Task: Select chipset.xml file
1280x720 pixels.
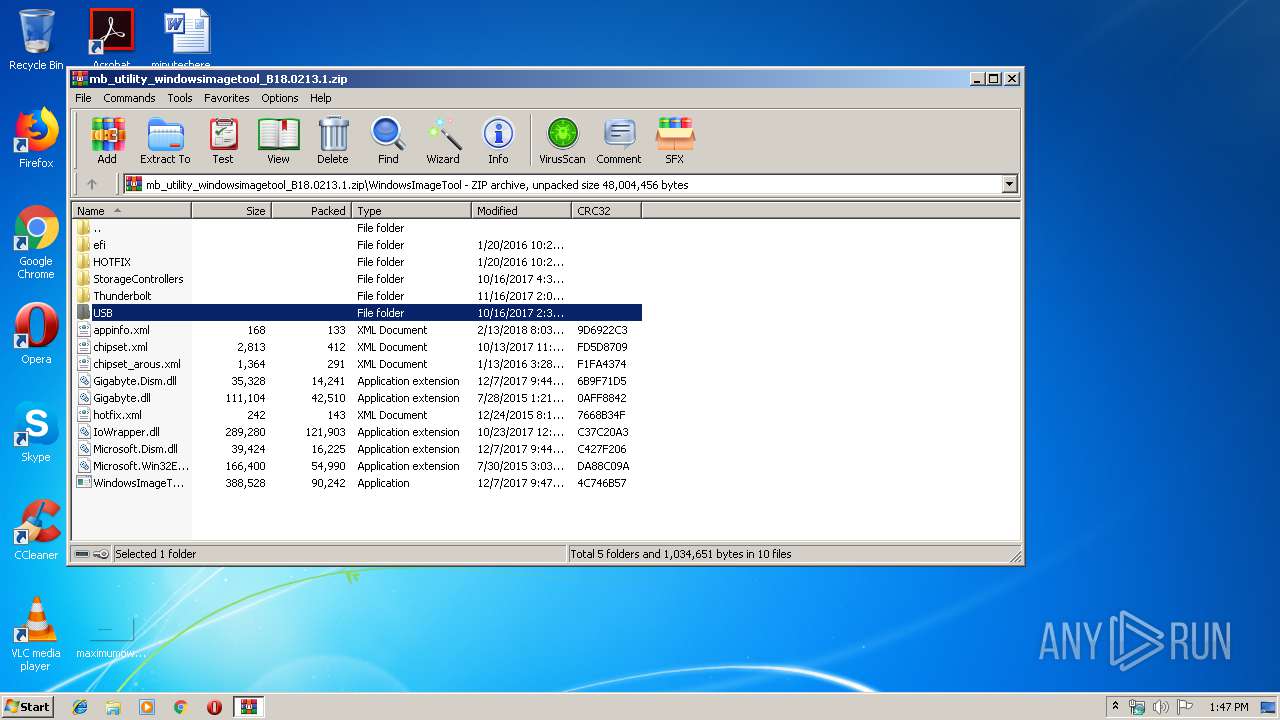Action: [357, 347]
